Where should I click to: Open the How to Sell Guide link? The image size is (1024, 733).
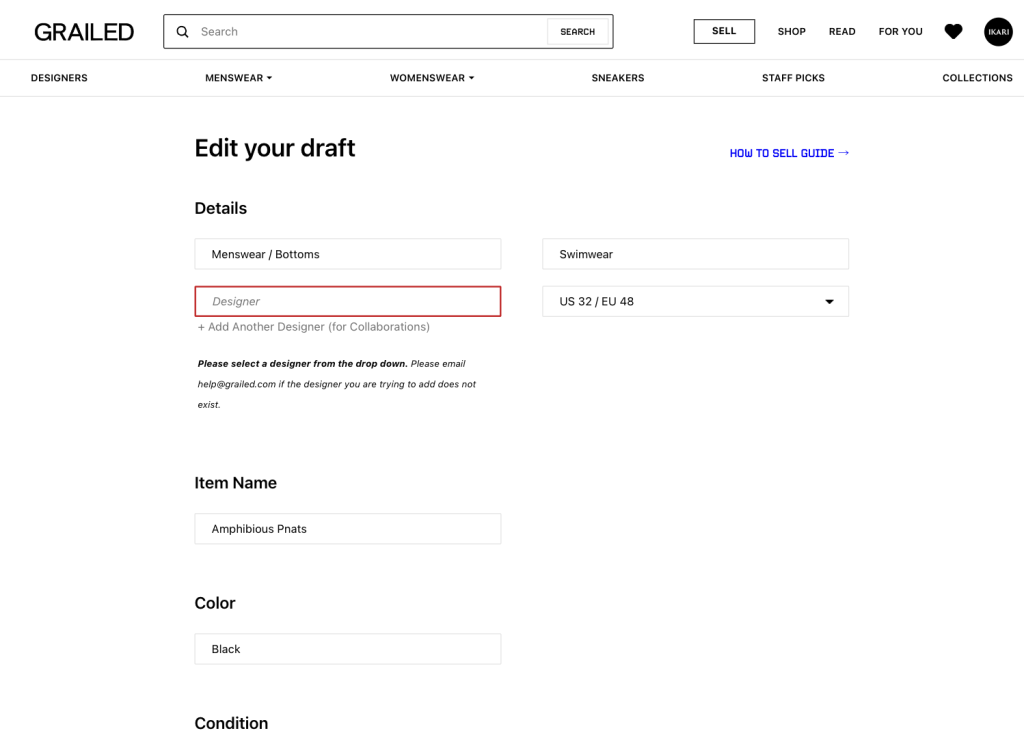coord(788,153)
